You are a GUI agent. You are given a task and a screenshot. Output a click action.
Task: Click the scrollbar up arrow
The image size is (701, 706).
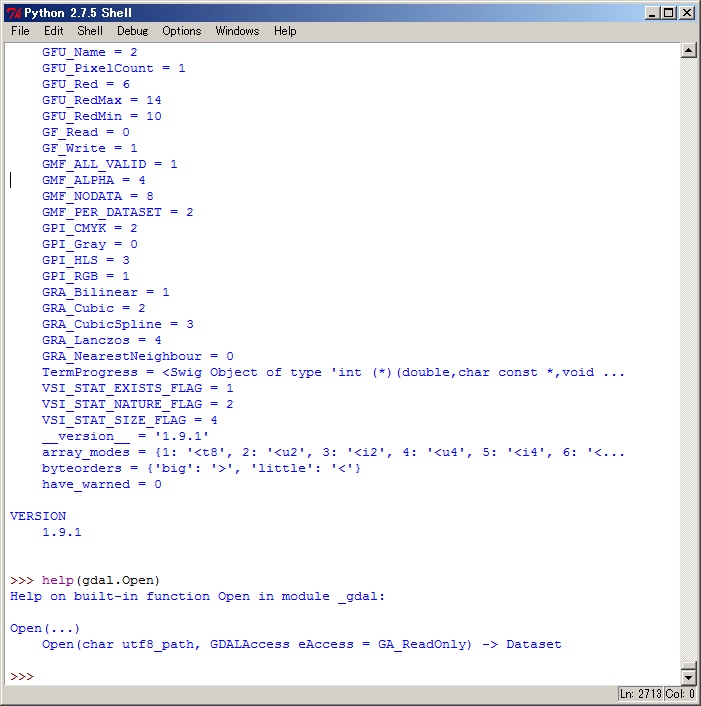tap(688, 50)
